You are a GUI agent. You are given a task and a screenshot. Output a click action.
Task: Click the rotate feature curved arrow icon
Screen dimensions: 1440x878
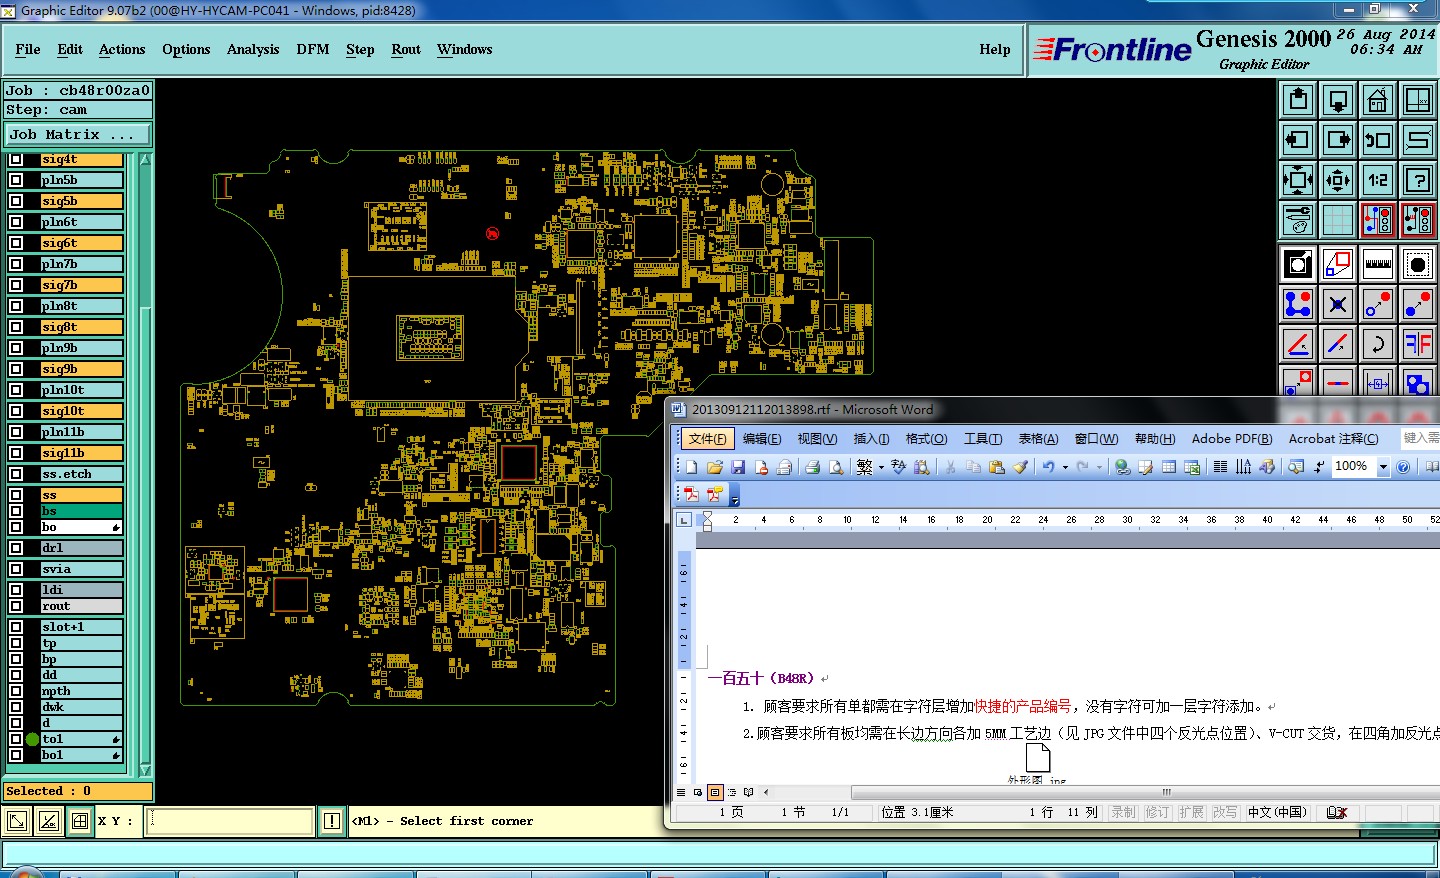1377,344
